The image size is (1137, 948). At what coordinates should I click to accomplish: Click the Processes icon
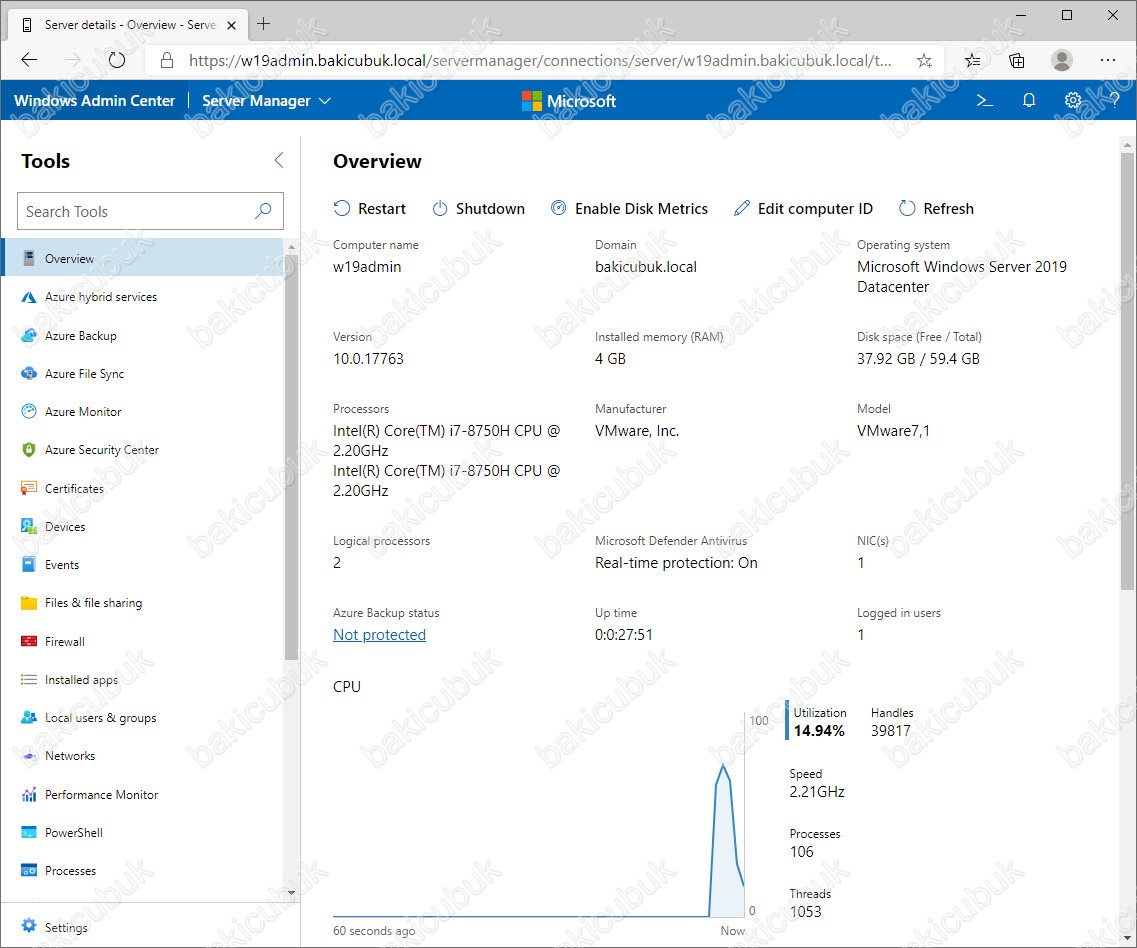pos(29,870)
